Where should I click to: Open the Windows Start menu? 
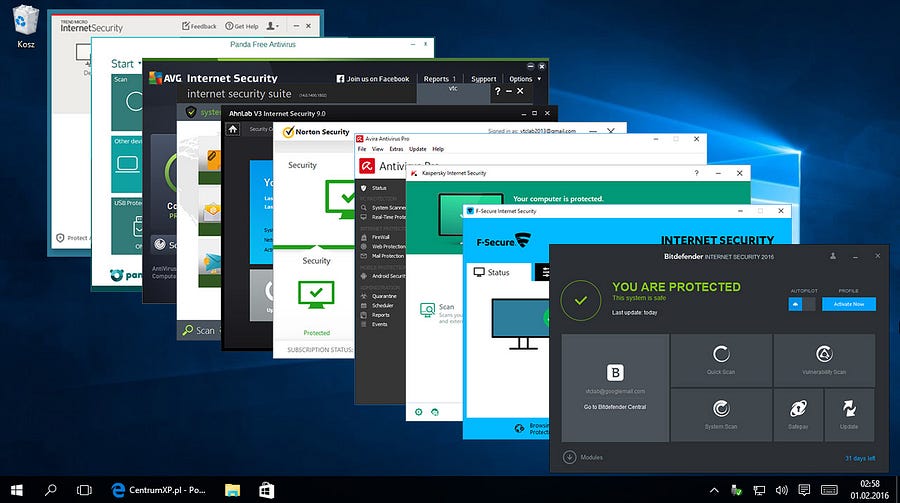coord(17,490)
